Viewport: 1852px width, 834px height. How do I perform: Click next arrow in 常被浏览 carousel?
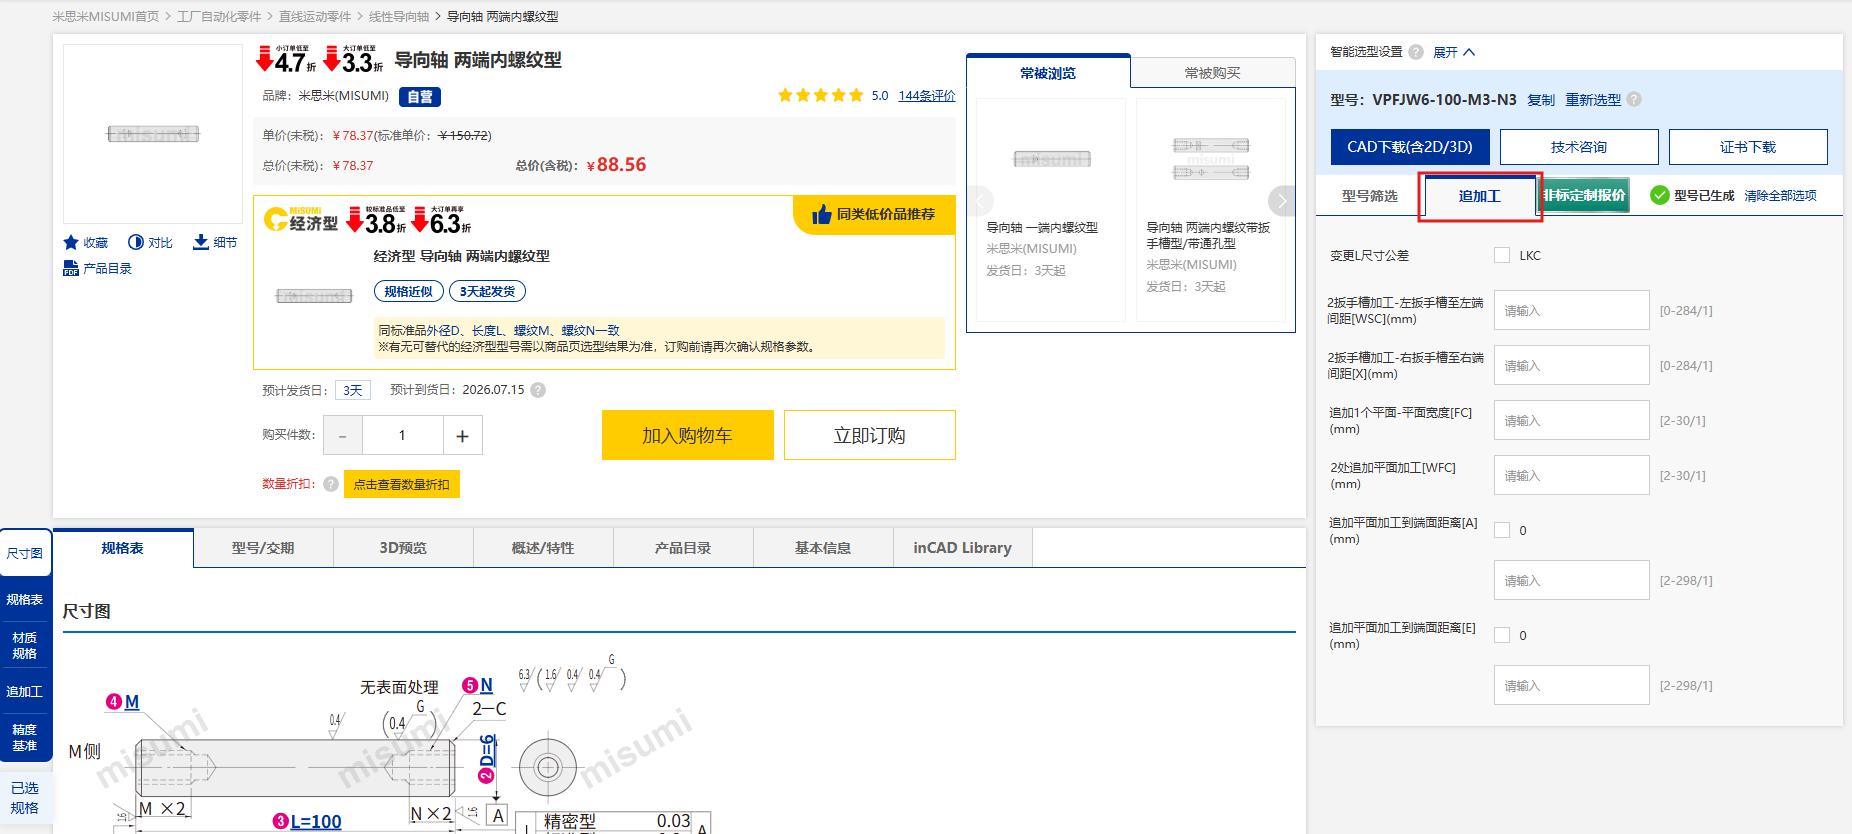point(1282,201)
